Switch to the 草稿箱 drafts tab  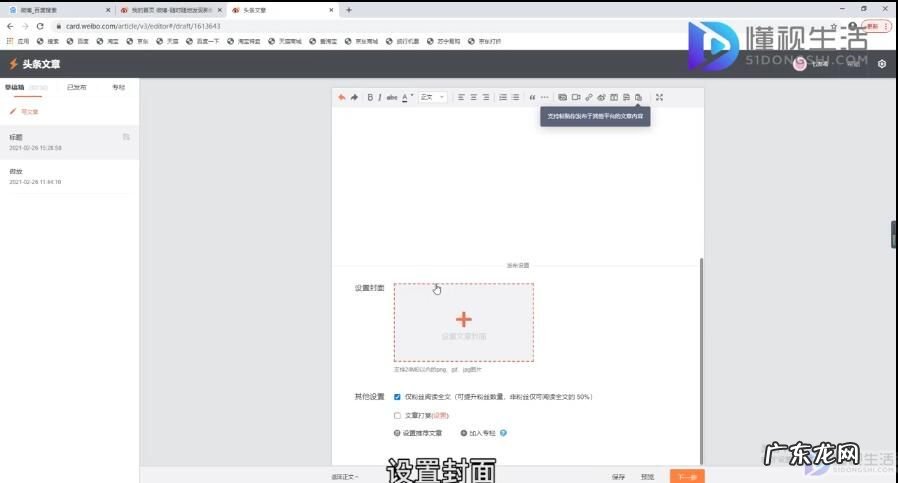pos(15,88)
